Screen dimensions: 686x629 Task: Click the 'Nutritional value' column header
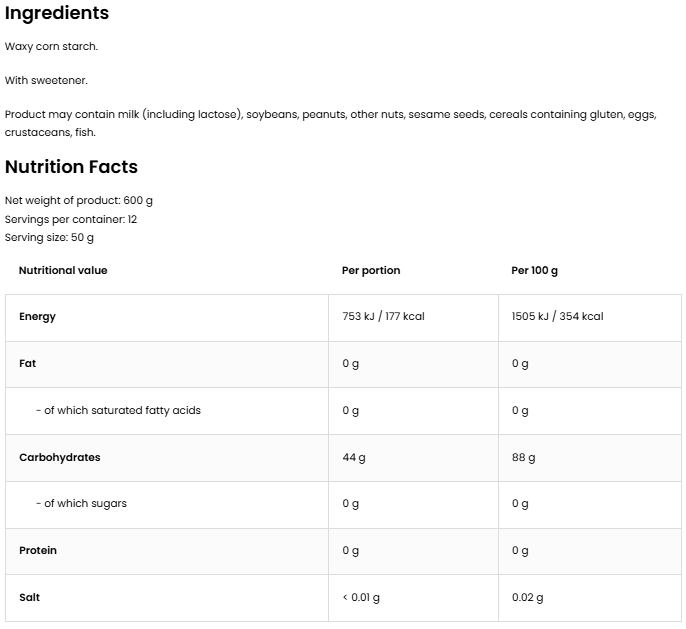tap(63, 270)
